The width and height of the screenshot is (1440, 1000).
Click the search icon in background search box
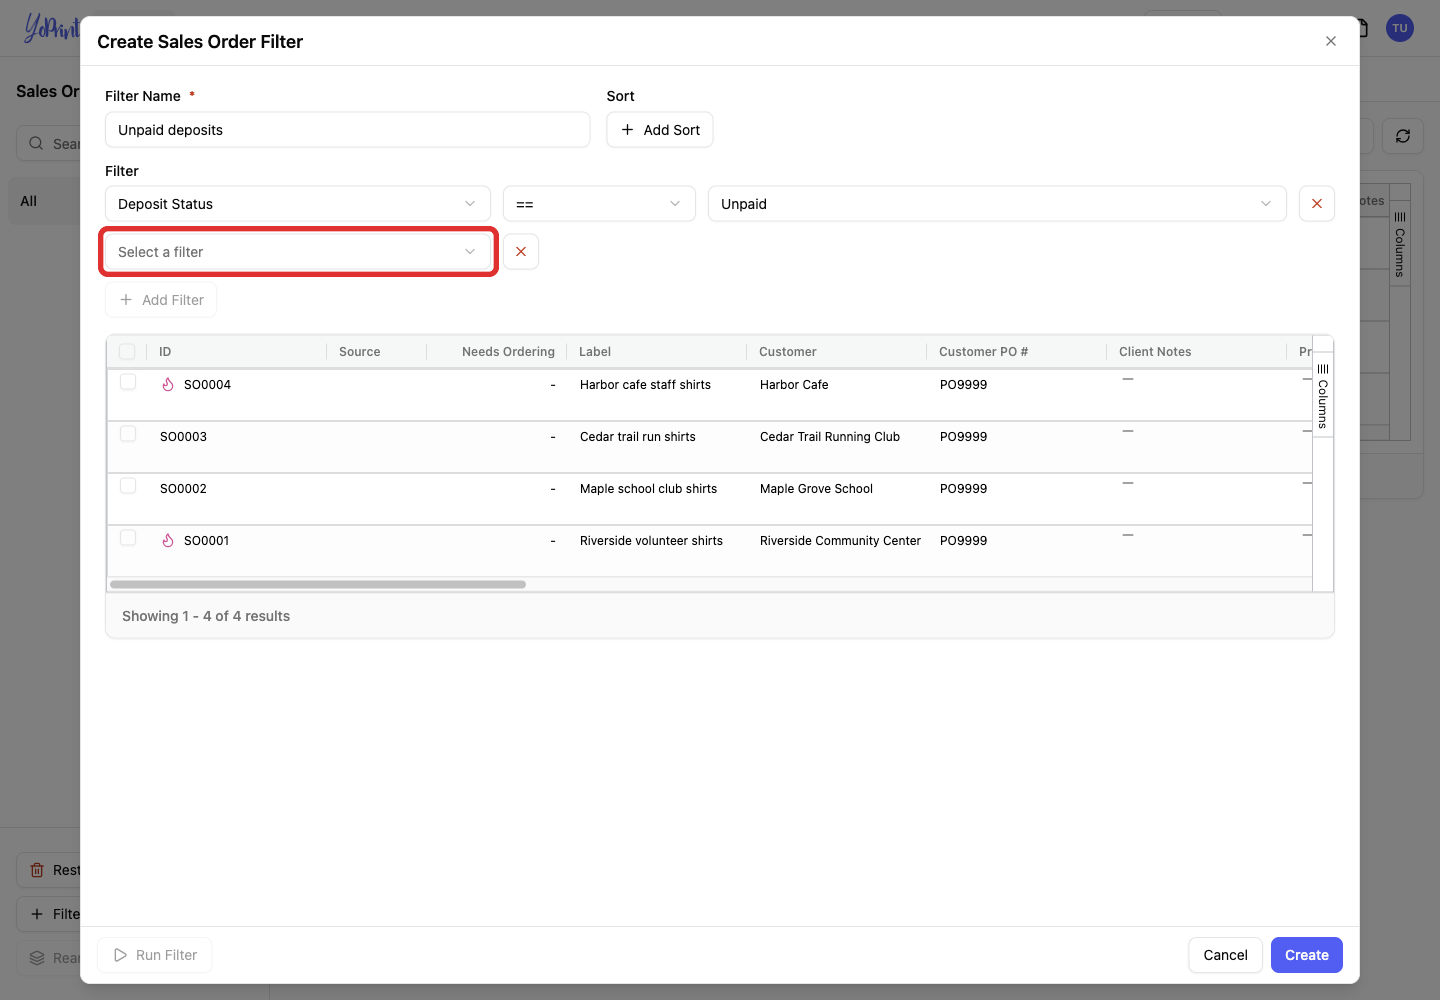tap(36, 143)
